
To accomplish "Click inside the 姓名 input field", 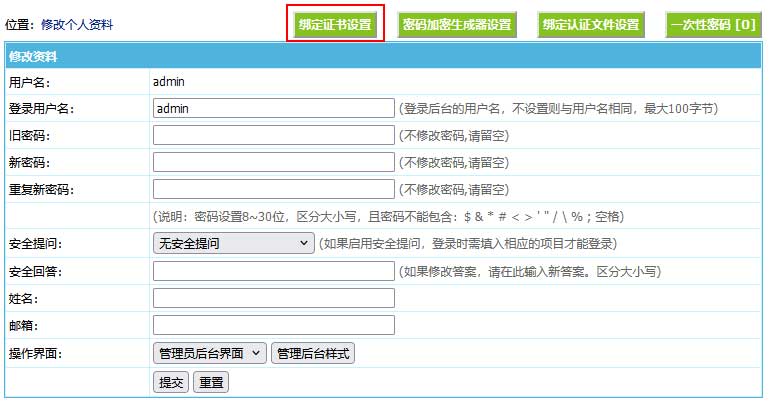I will click(273, 298).
